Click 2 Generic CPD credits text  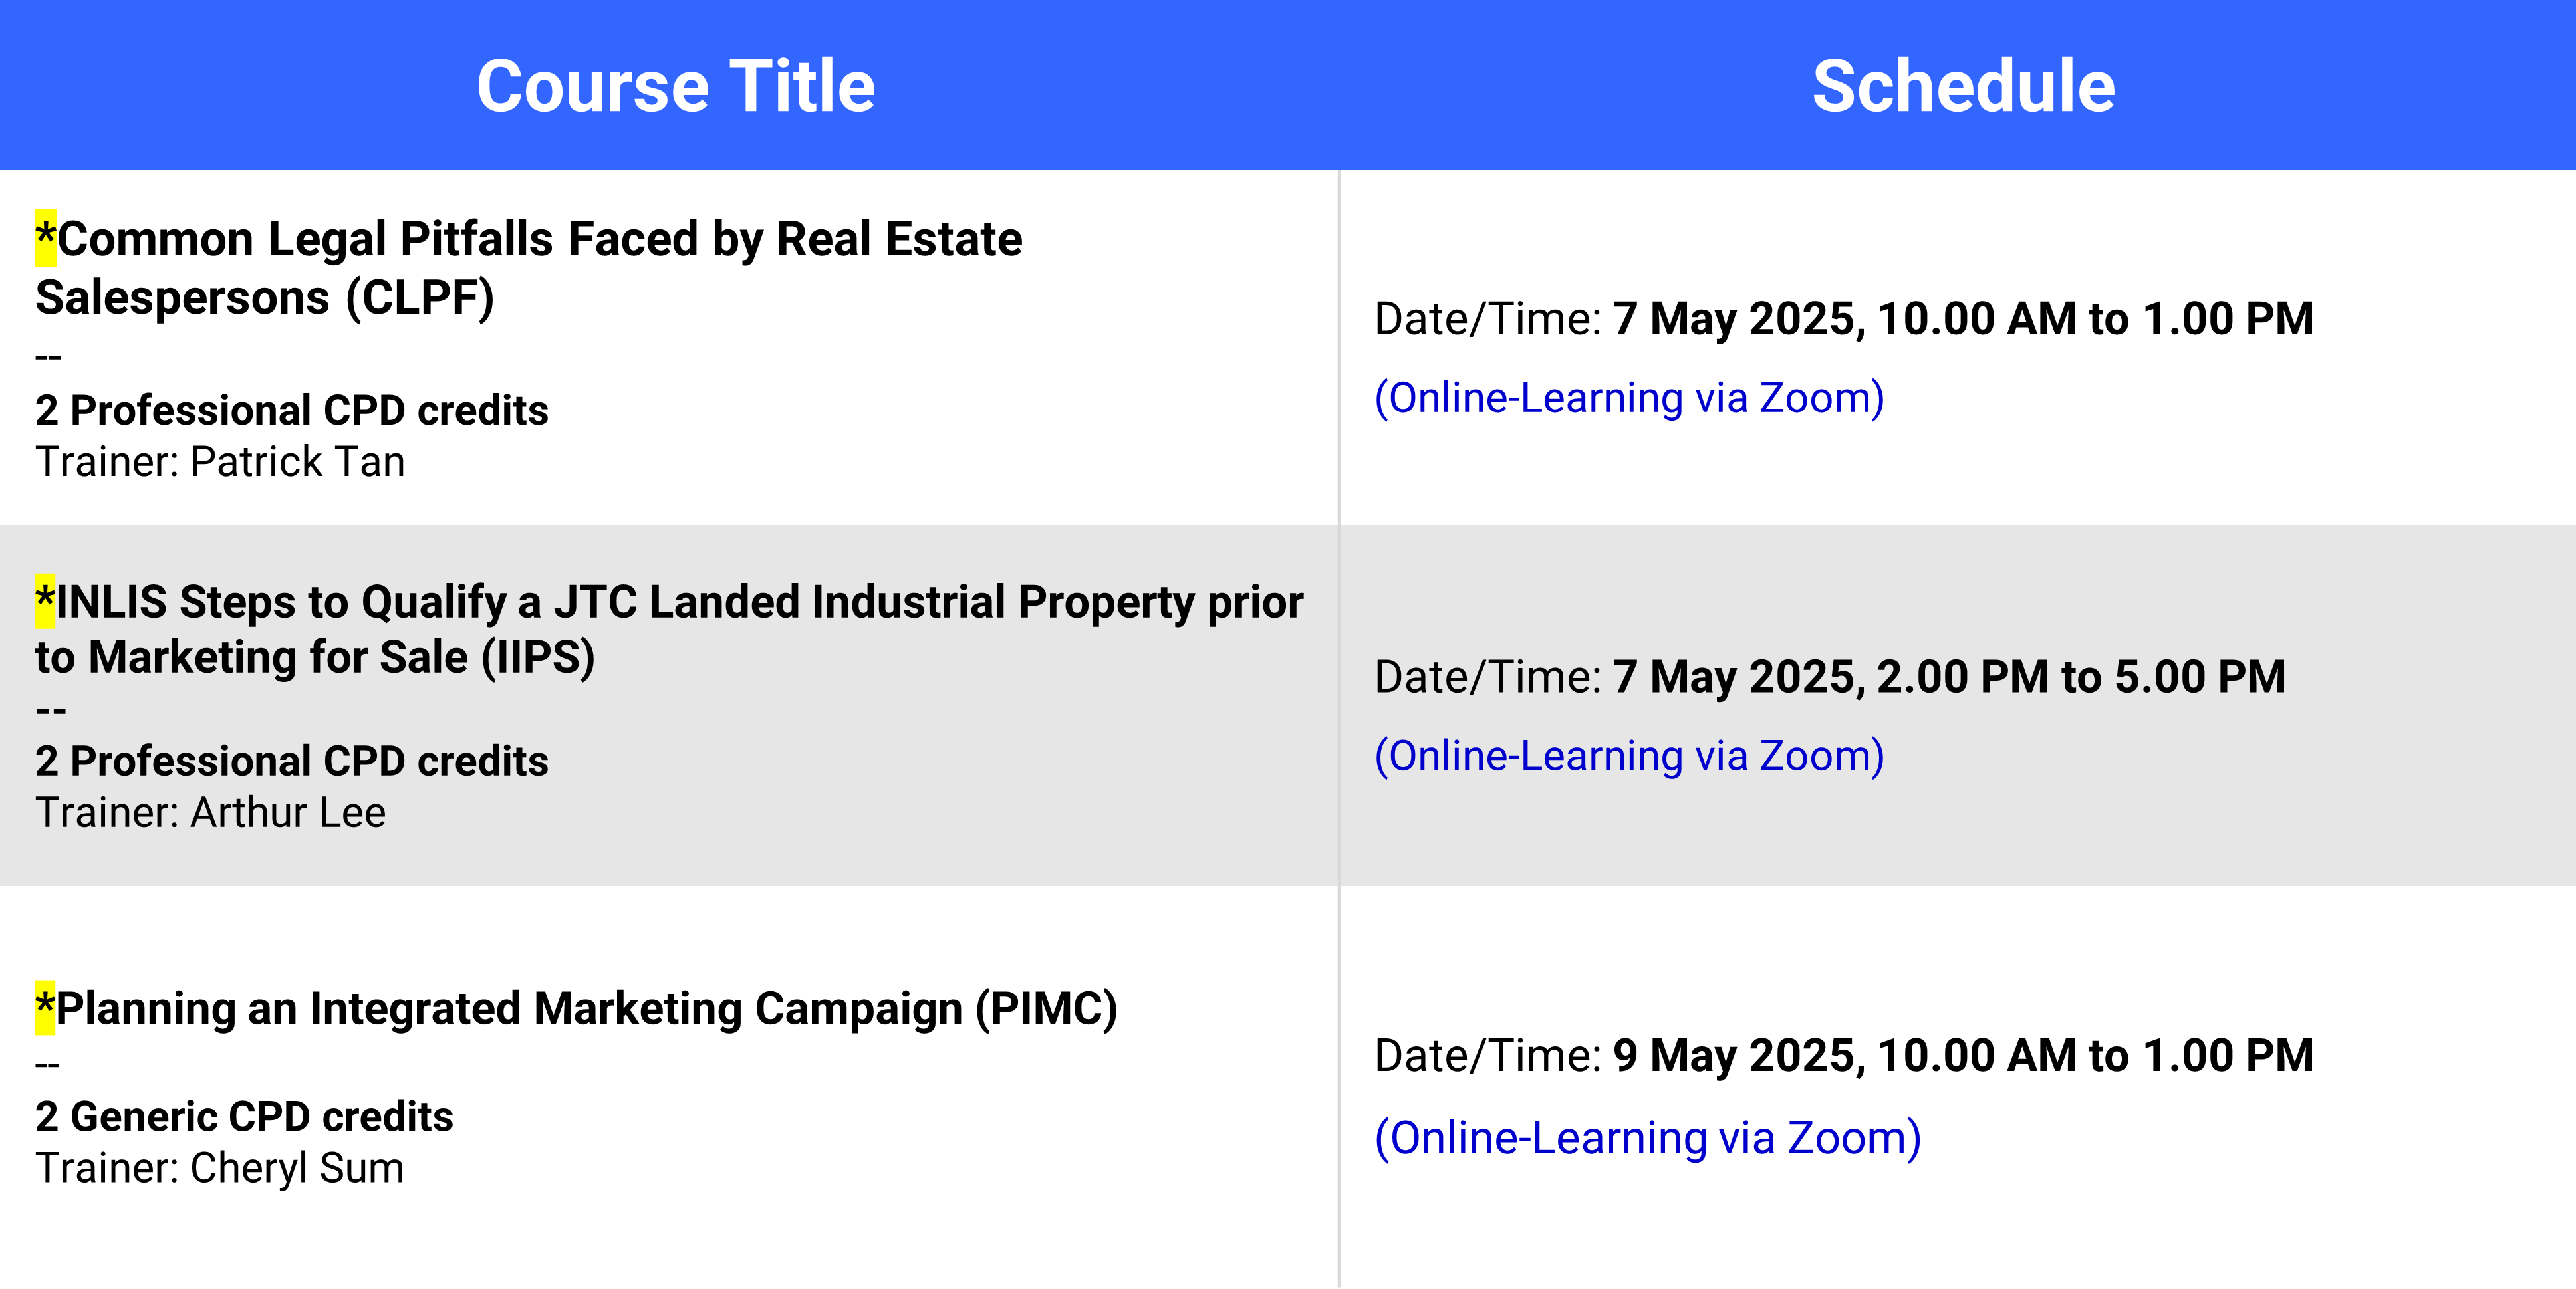tap(244, 1117)
